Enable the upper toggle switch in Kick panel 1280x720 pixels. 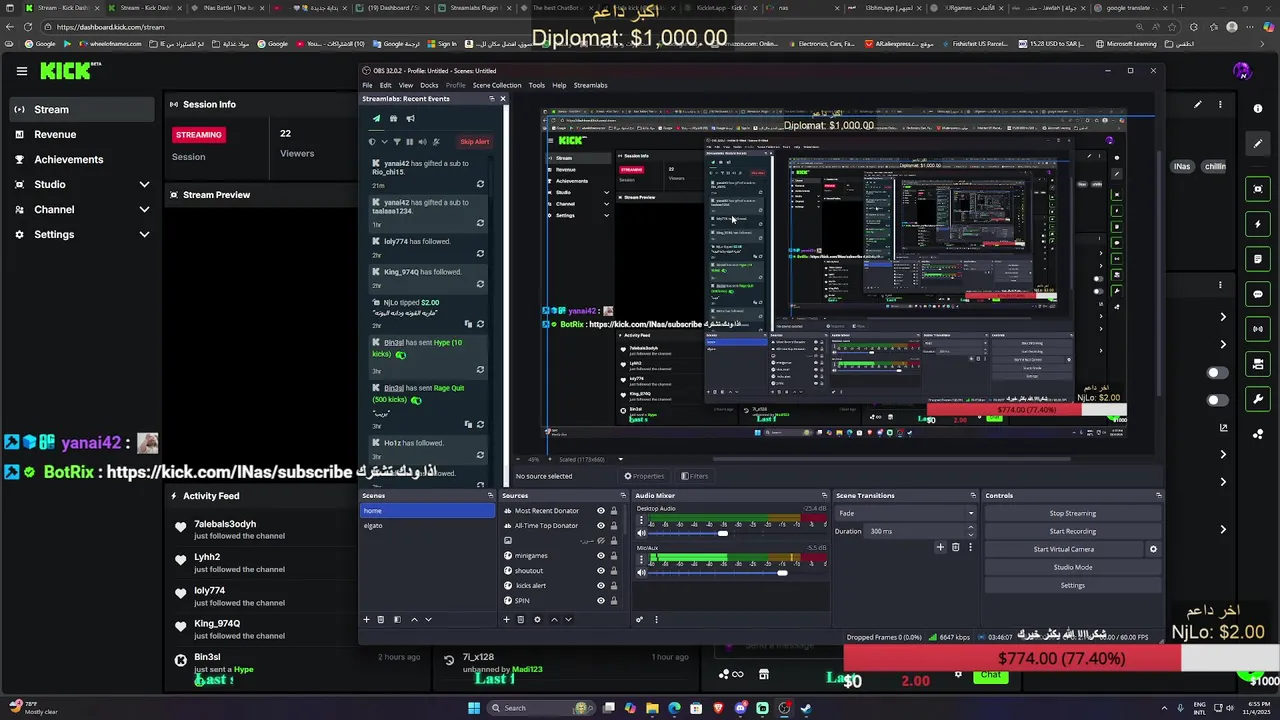coord(1217,373)
